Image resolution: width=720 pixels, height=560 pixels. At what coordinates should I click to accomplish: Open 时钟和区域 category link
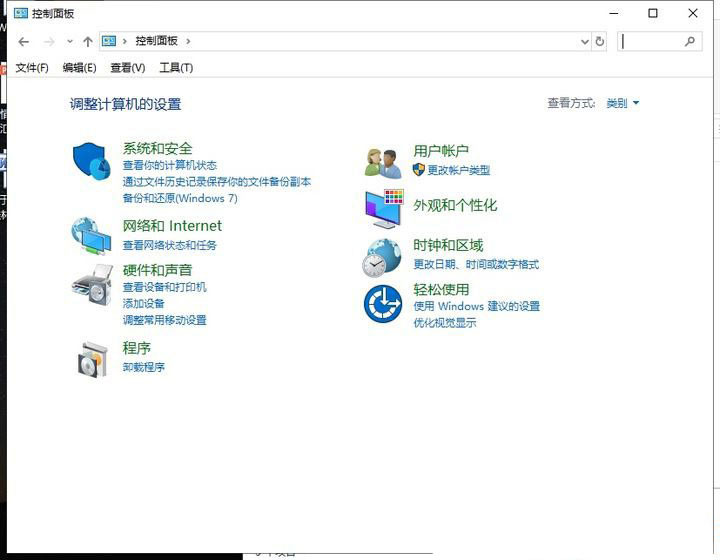(448, 245)
